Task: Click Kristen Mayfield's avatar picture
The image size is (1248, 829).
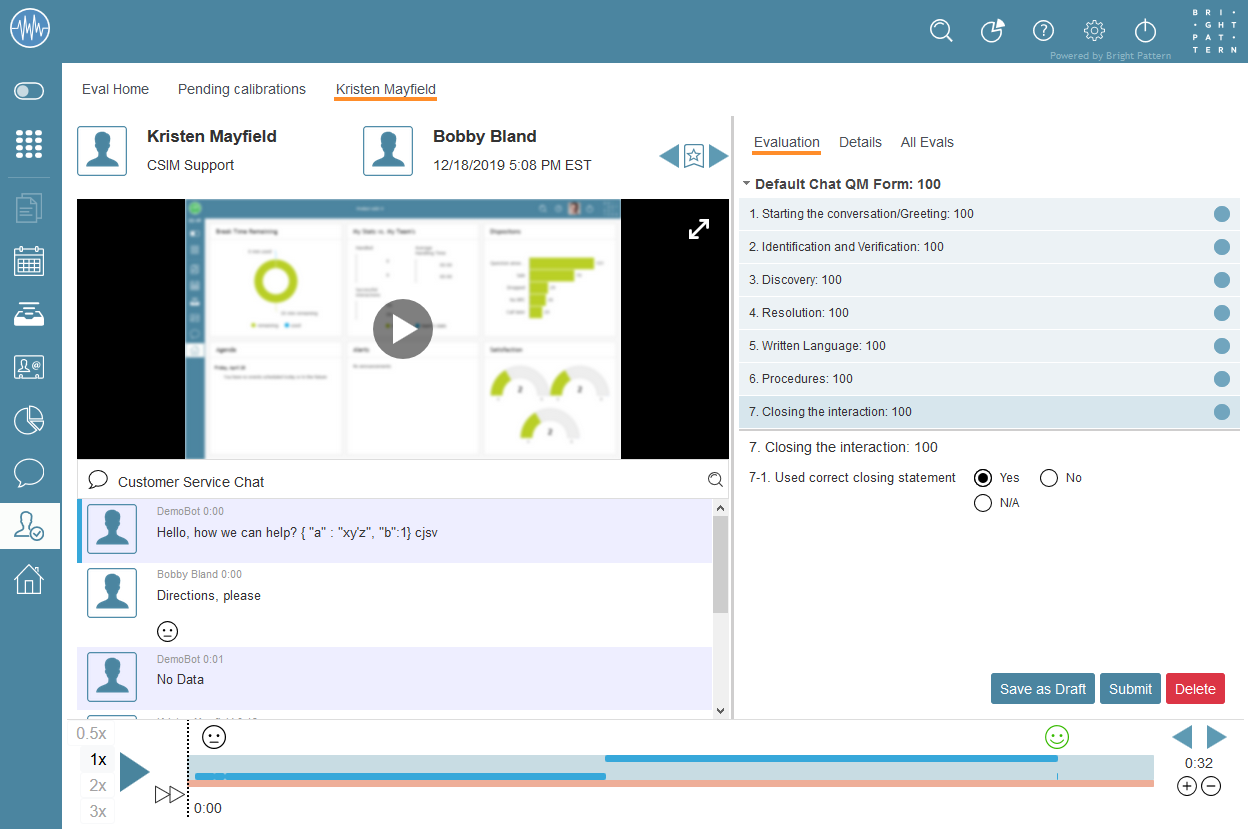Action: (x=102, y=151)
